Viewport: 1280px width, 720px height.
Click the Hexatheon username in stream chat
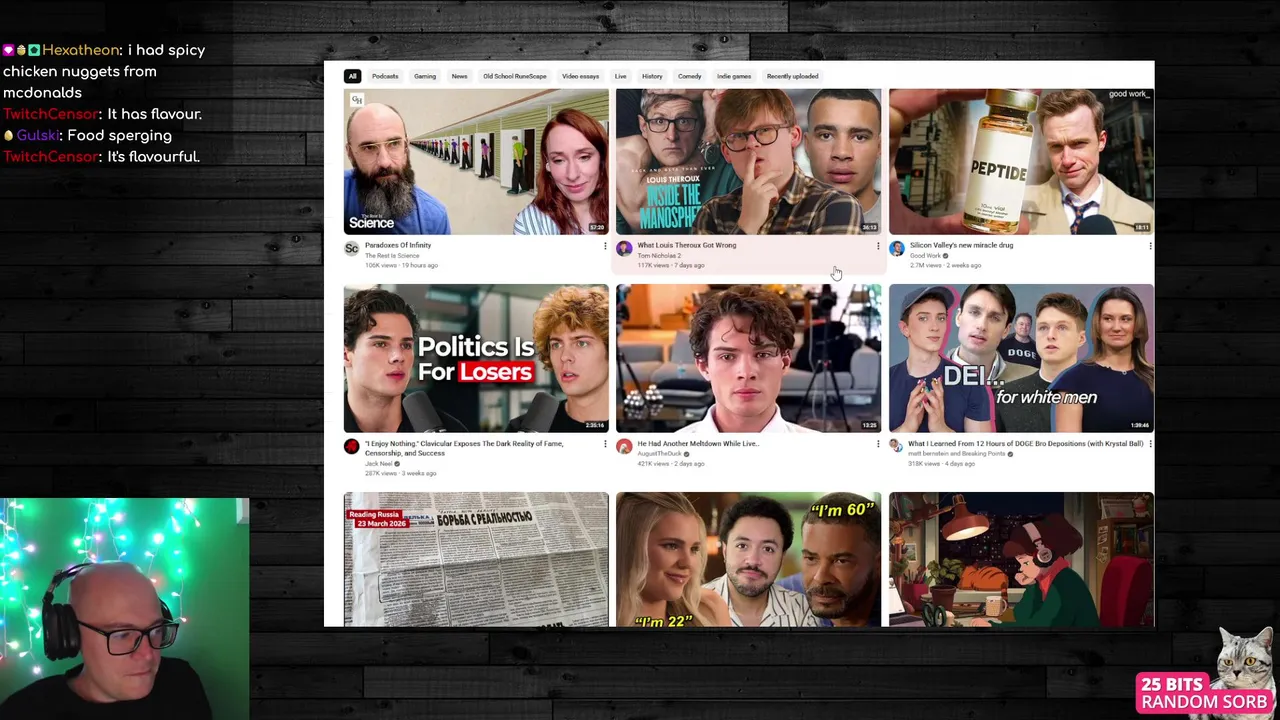(x=80, y=50)
